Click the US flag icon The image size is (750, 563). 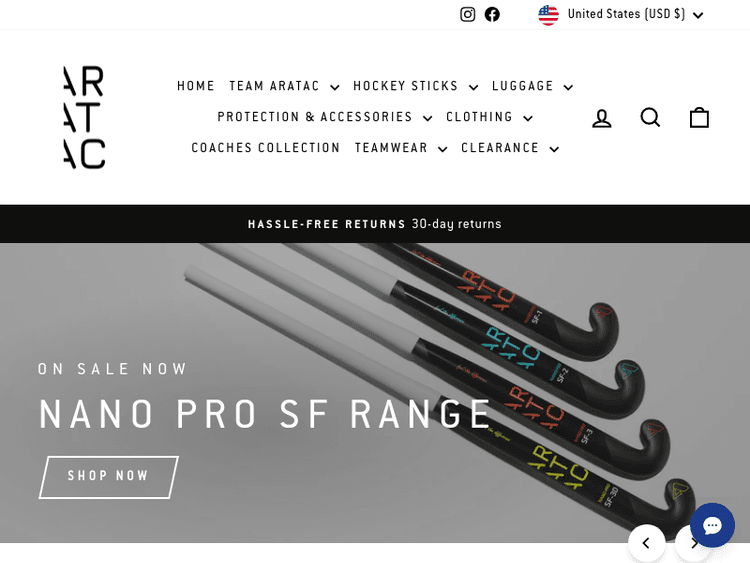coord(548,15)
